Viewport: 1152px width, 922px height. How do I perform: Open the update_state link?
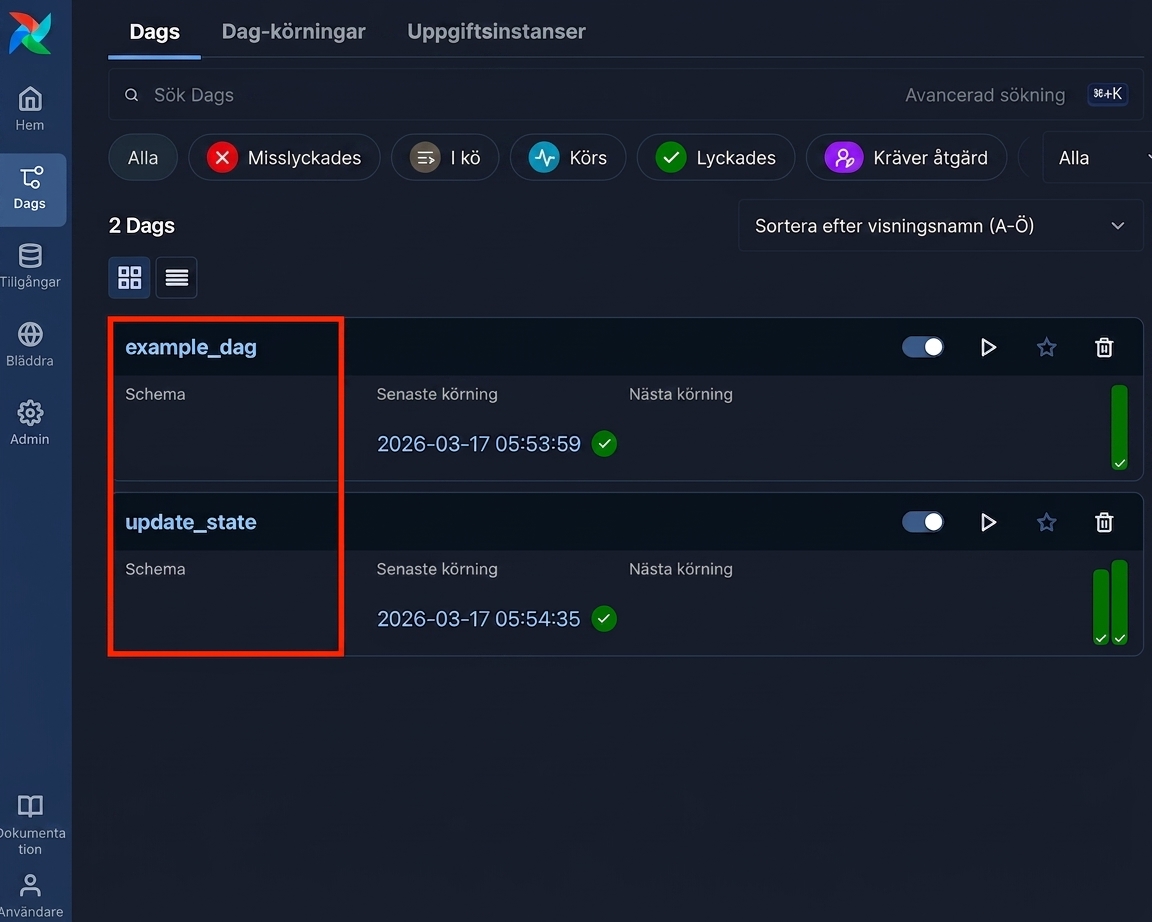coord(191,522)
